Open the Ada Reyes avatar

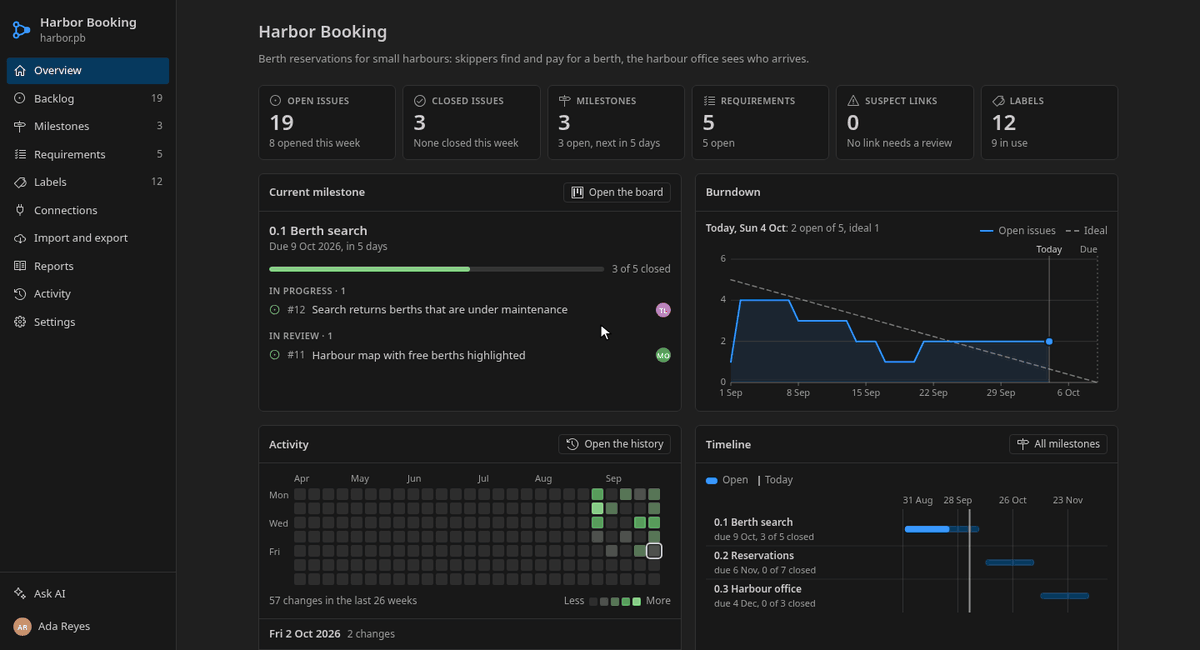pyautogui.click(x=22, y=626)
